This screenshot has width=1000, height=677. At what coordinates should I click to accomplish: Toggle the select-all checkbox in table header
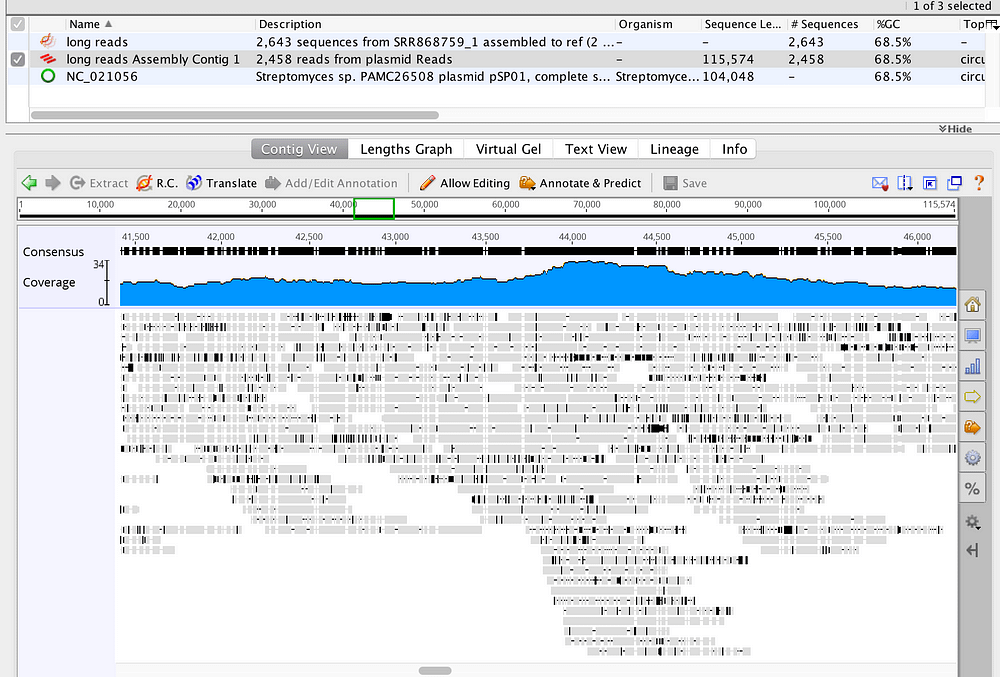tap(18, 24)
